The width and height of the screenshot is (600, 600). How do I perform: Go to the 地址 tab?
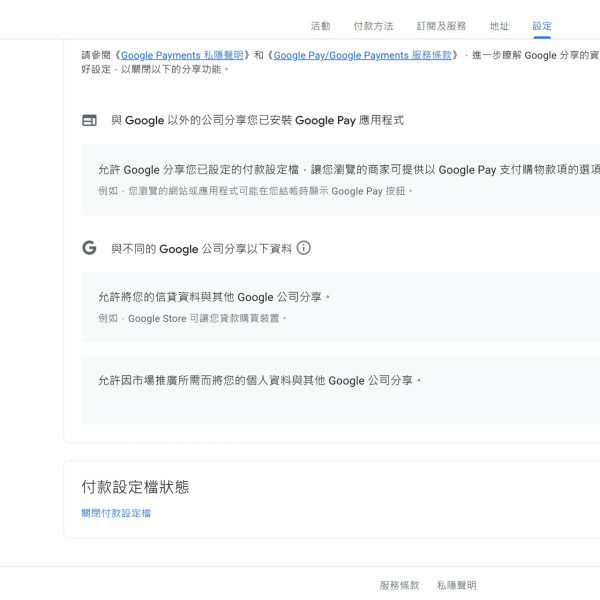tap(499, 26)
